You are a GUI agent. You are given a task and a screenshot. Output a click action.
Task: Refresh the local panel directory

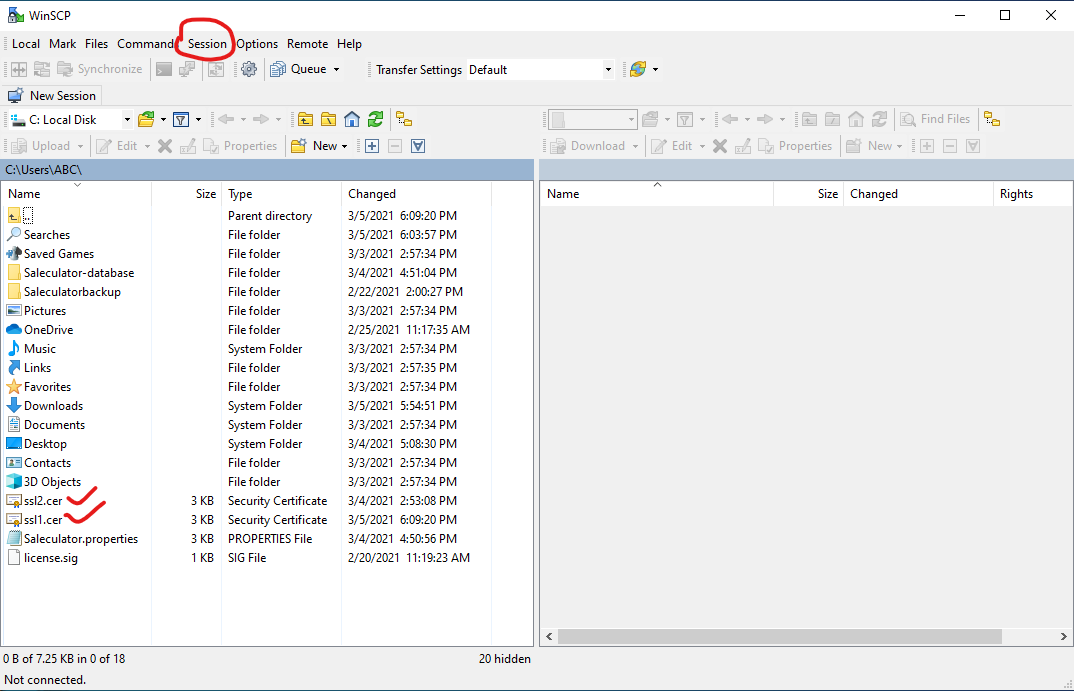pyautogui.click(x=375, y=120)
